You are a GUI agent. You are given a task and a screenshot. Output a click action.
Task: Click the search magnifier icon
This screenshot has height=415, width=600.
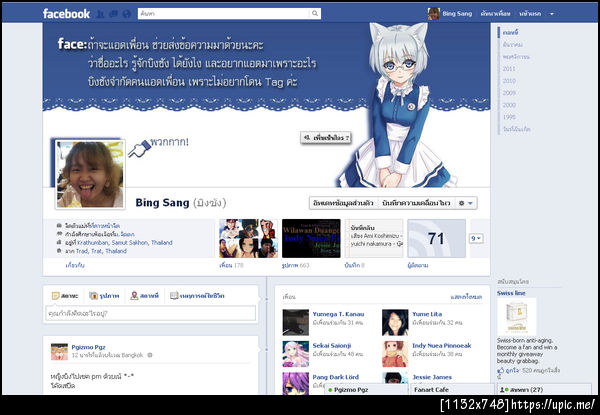tap(315, 13)
